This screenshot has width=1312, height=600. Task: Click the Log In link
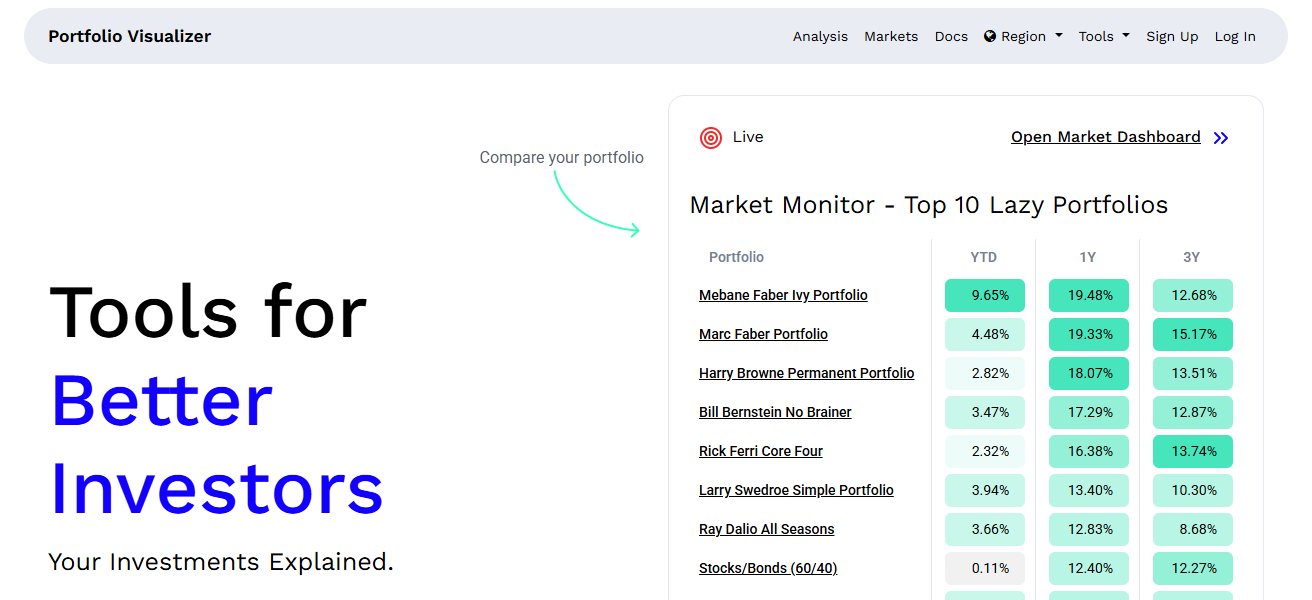click(x=1235, y=36)
